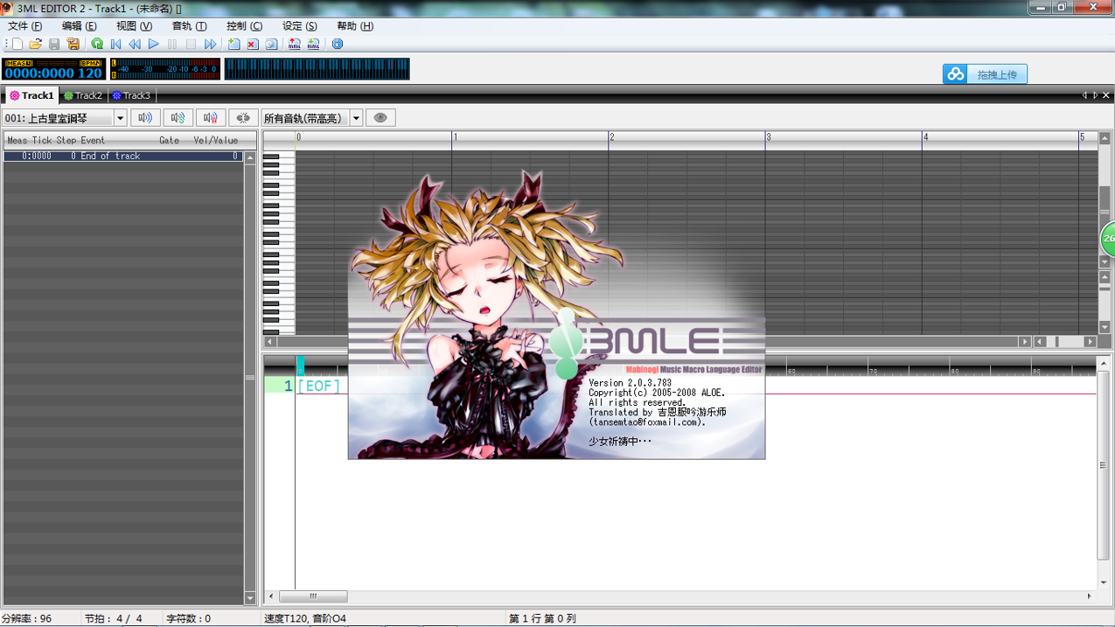1115x627 pixels.
Task: Expand the 上古皇室钢琴 instrument dropdown
Action: (x=120, y=118)
